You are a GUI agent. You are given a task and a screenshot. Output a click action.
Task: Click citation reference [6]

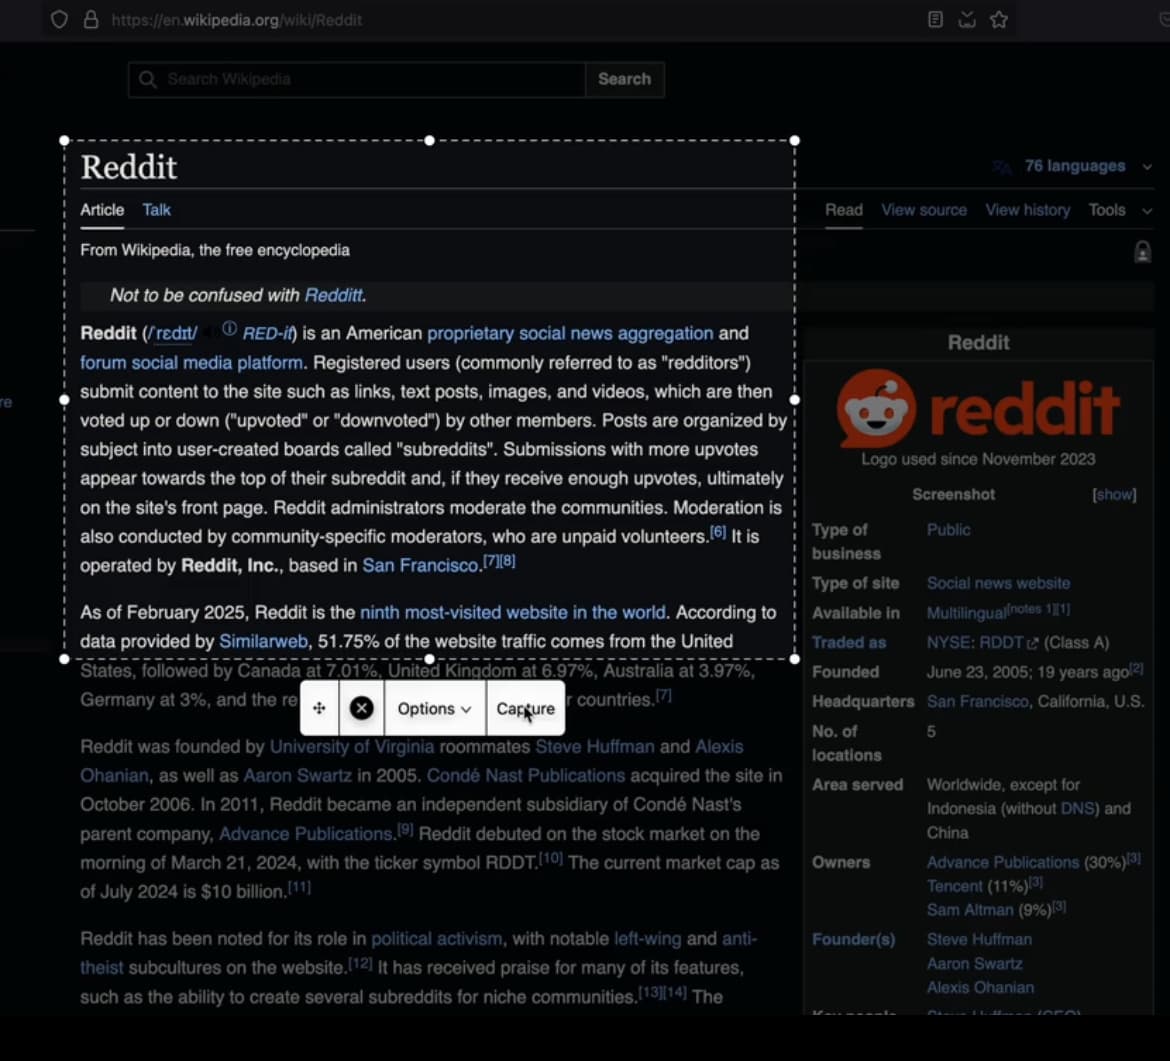coord(718,532)
